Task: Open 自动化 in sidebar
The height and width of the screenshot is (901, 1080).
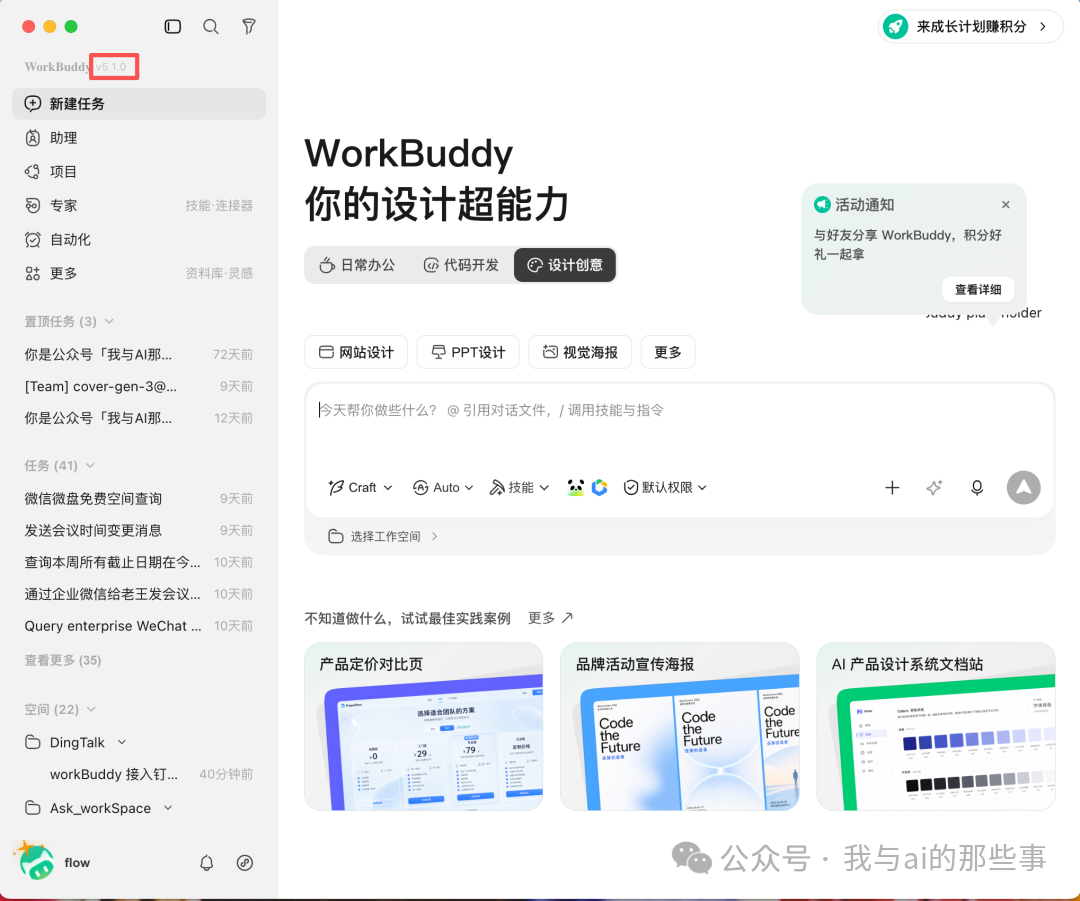Action: (x=138, y=240)
